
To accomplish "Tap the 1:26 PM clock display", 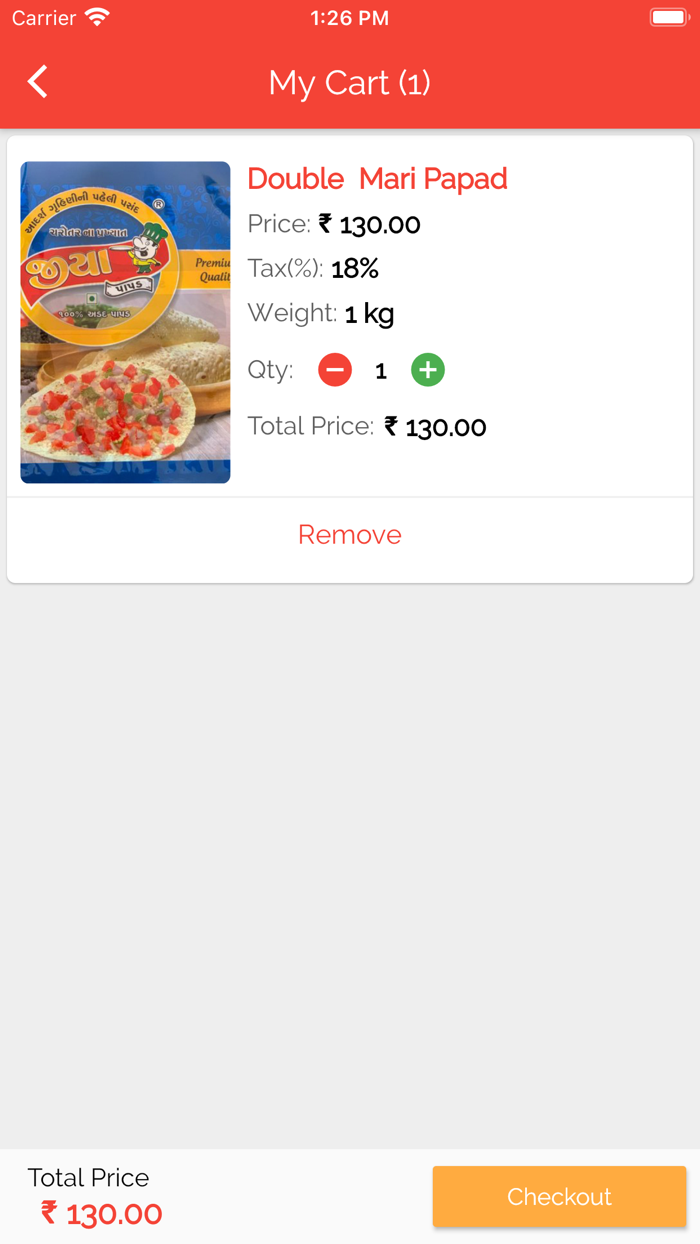I will coord(349,16).
